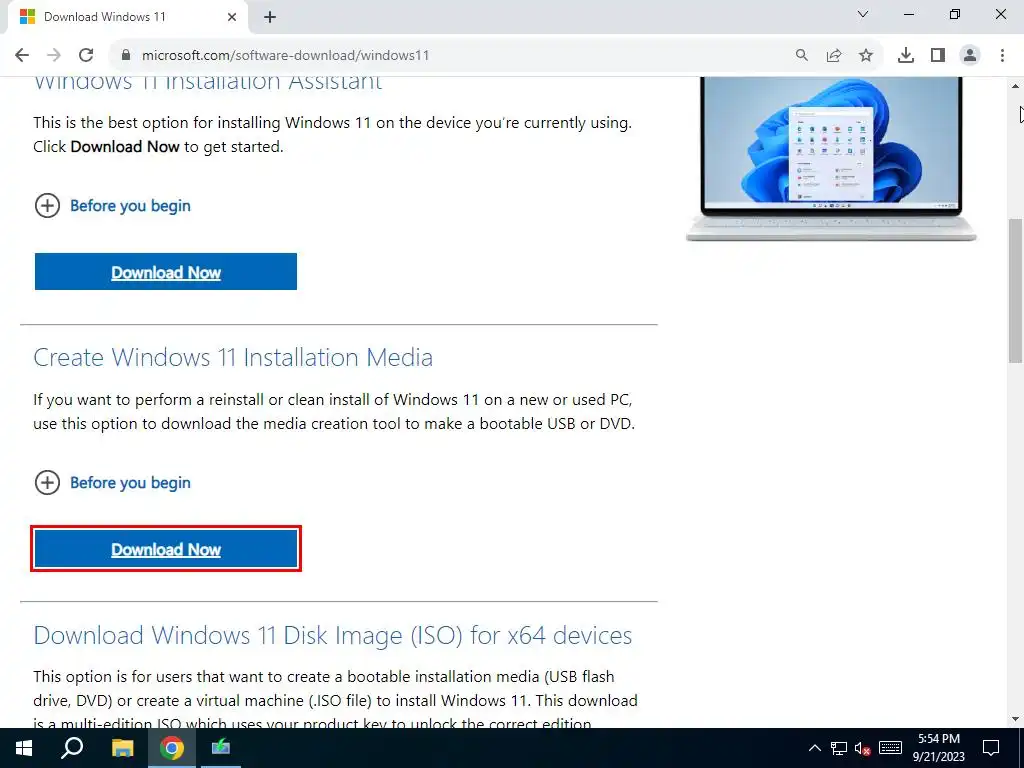Open Chrome downloads tray icon
Image resolution: width=1024 pixels, height=768 pixels.
point(906,55)
